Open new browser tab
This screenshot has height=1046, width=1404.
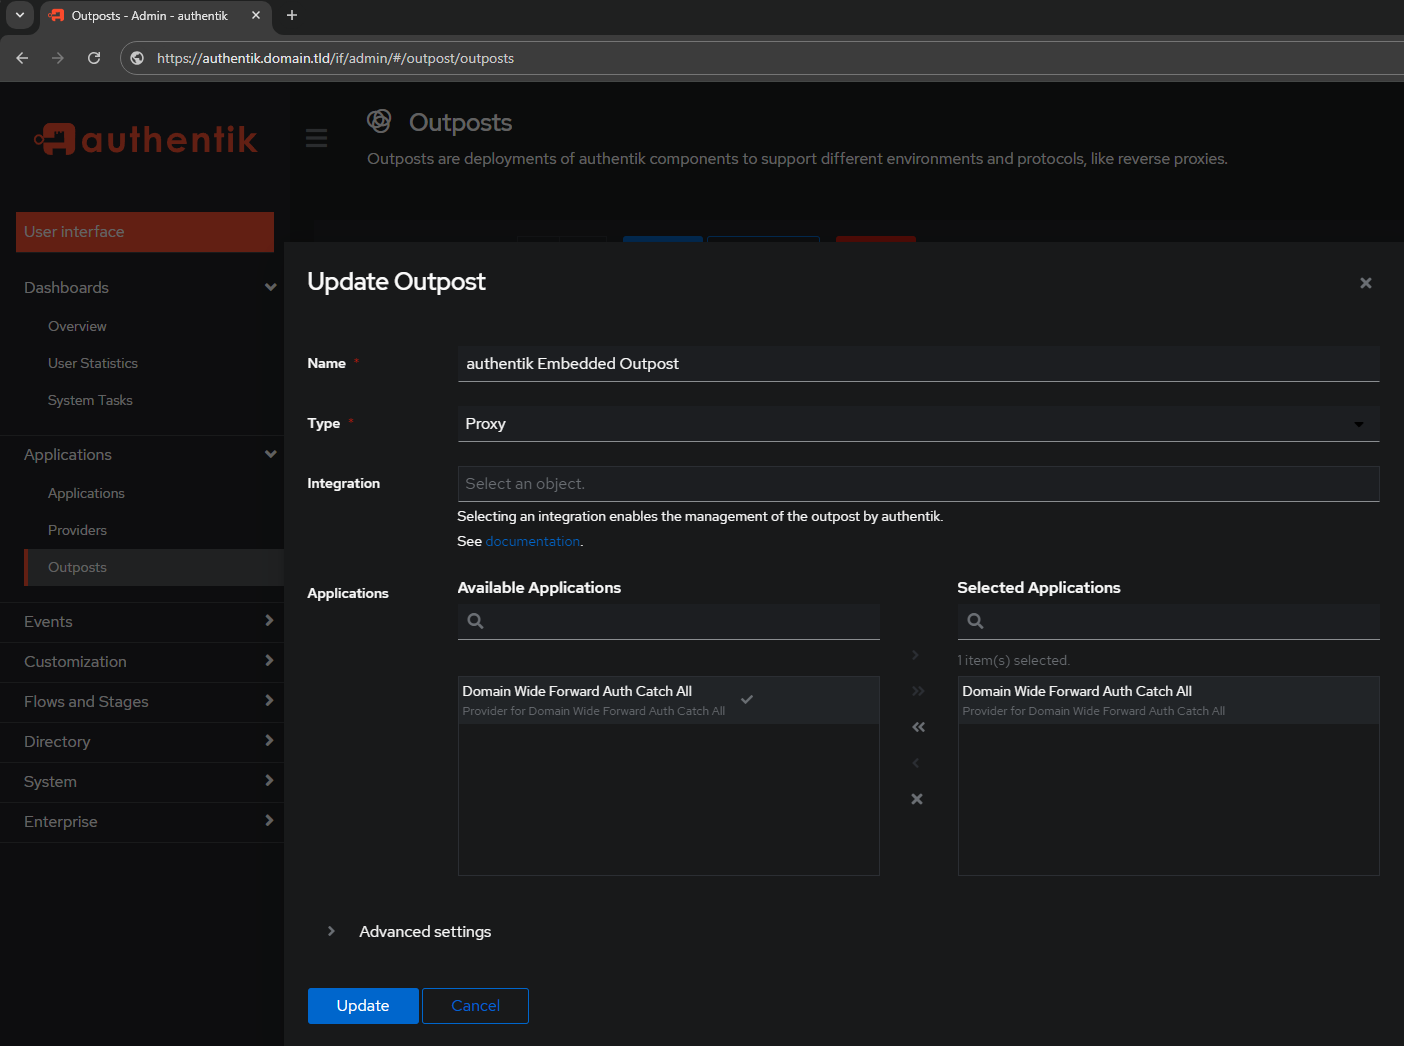[x=292, y=15]
